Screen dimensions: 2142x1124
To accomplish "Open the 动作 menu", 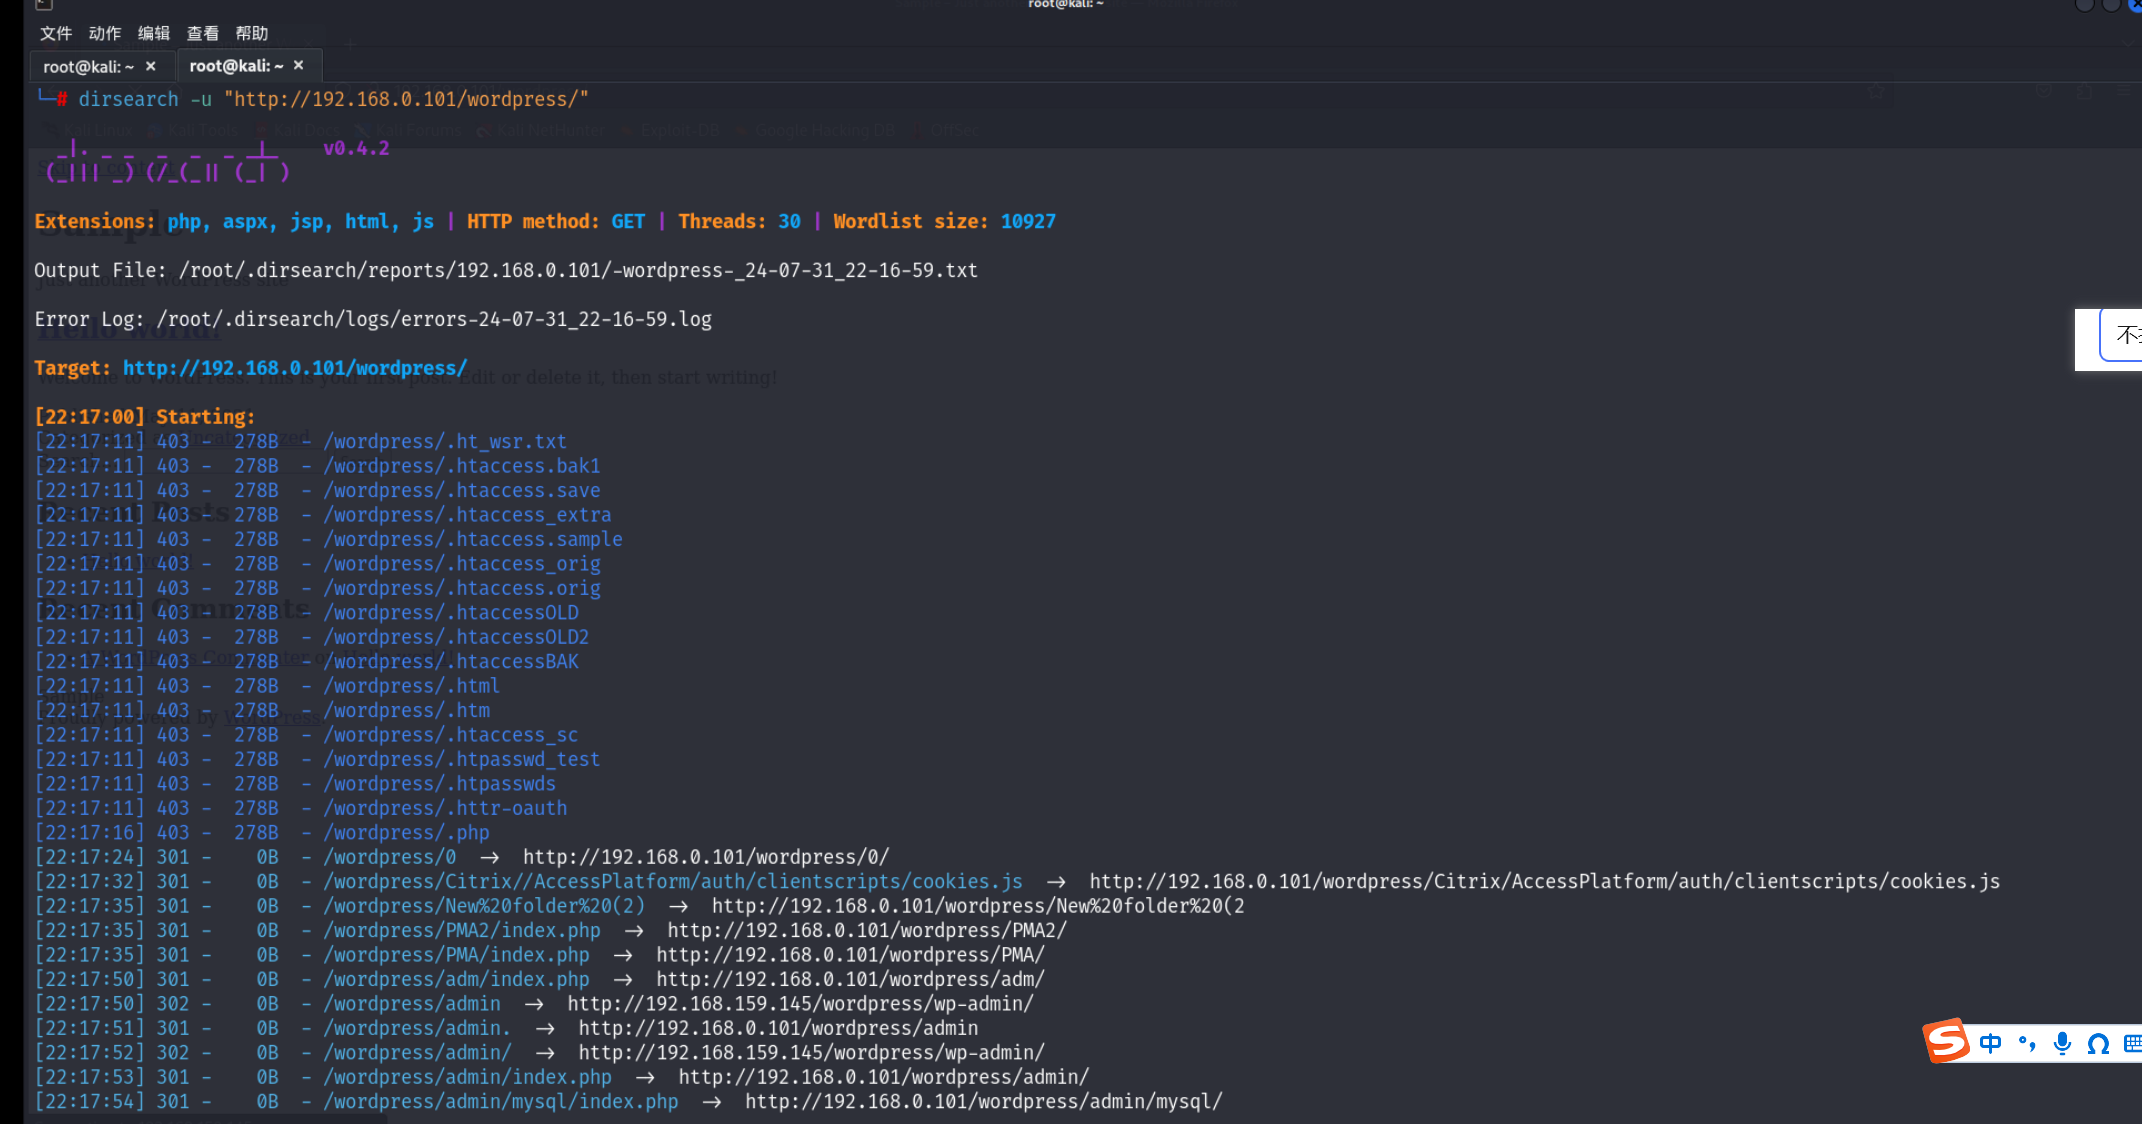I will tap(105, 33).
